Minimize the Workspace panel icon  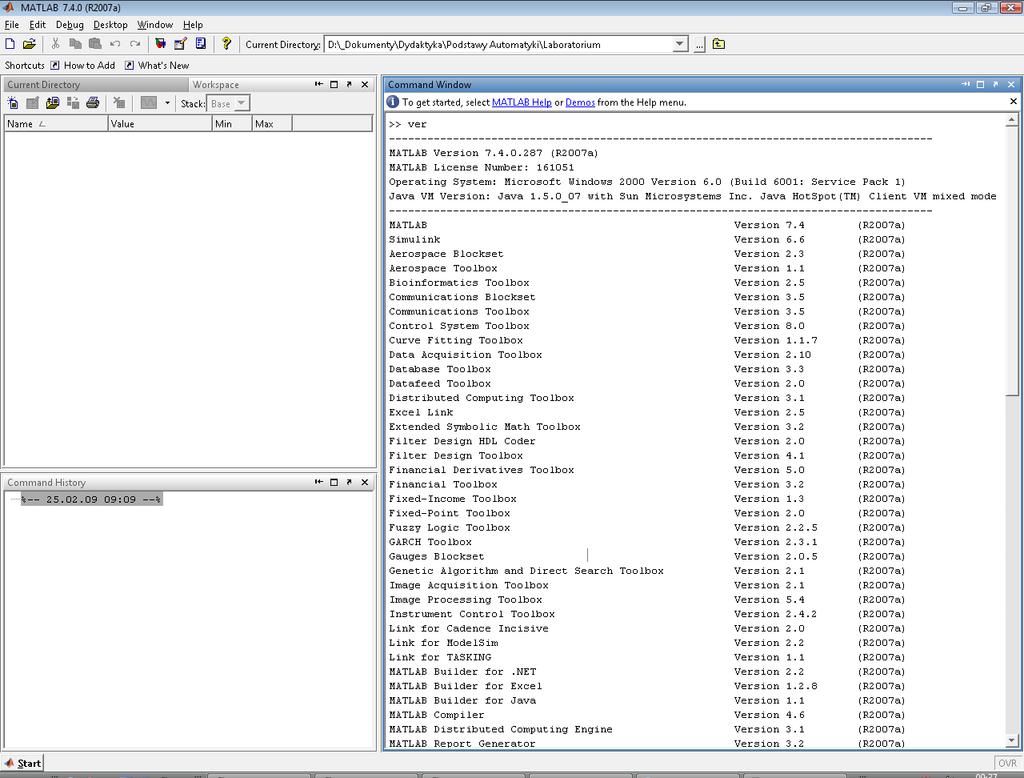point(319,84)
